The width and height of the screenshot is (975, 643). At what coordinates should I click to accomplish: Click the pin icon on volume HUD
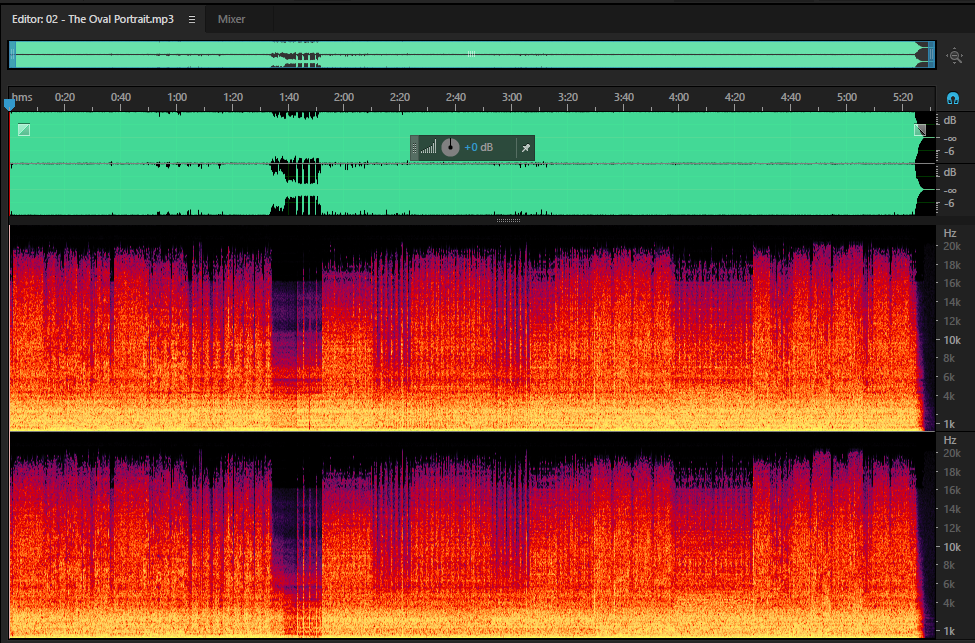(525, 148)
